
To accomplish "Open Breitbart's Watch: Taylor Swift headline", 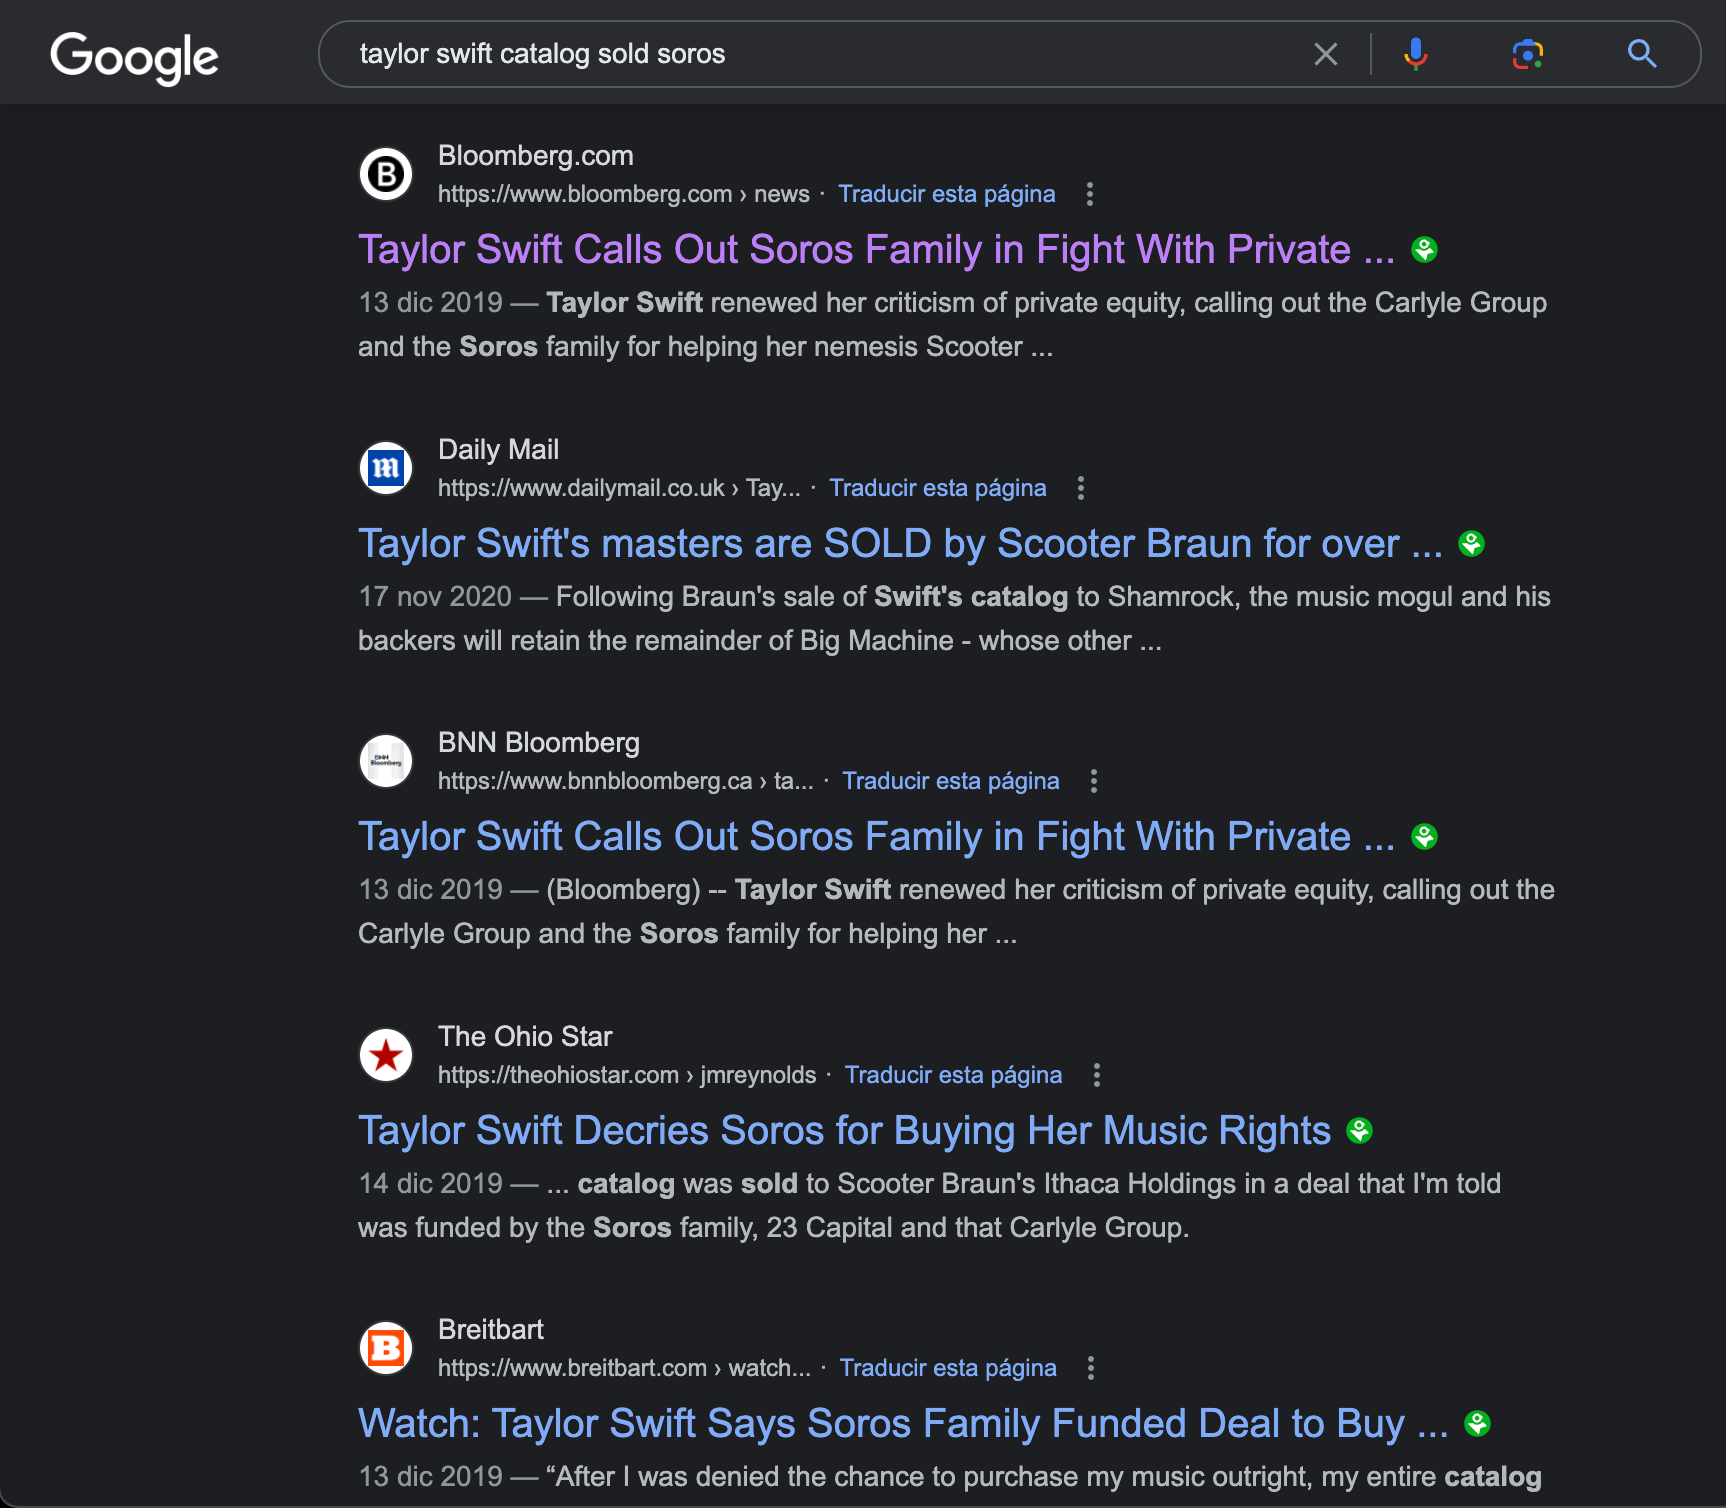I will [902, 1424].
